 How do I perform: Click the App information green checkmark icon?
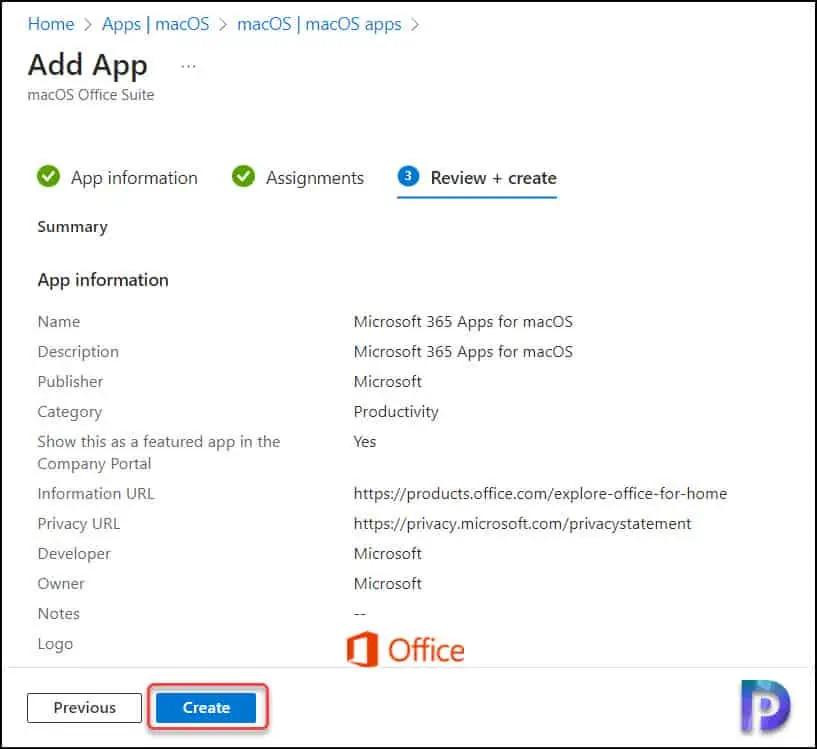click(x=48, y=176)
